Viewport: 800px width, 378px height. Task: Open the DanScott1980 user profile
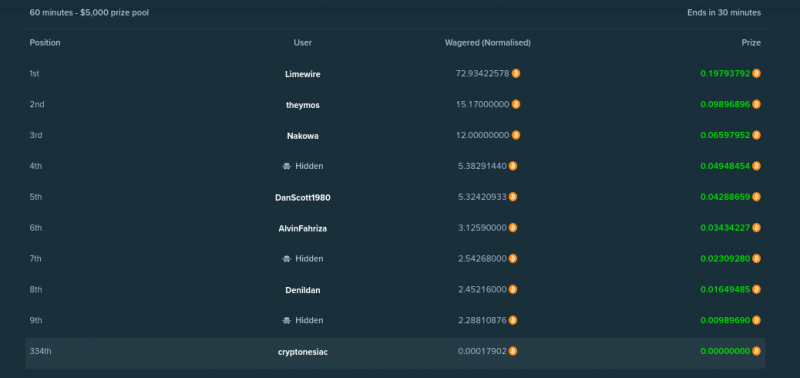coord(303,197)
